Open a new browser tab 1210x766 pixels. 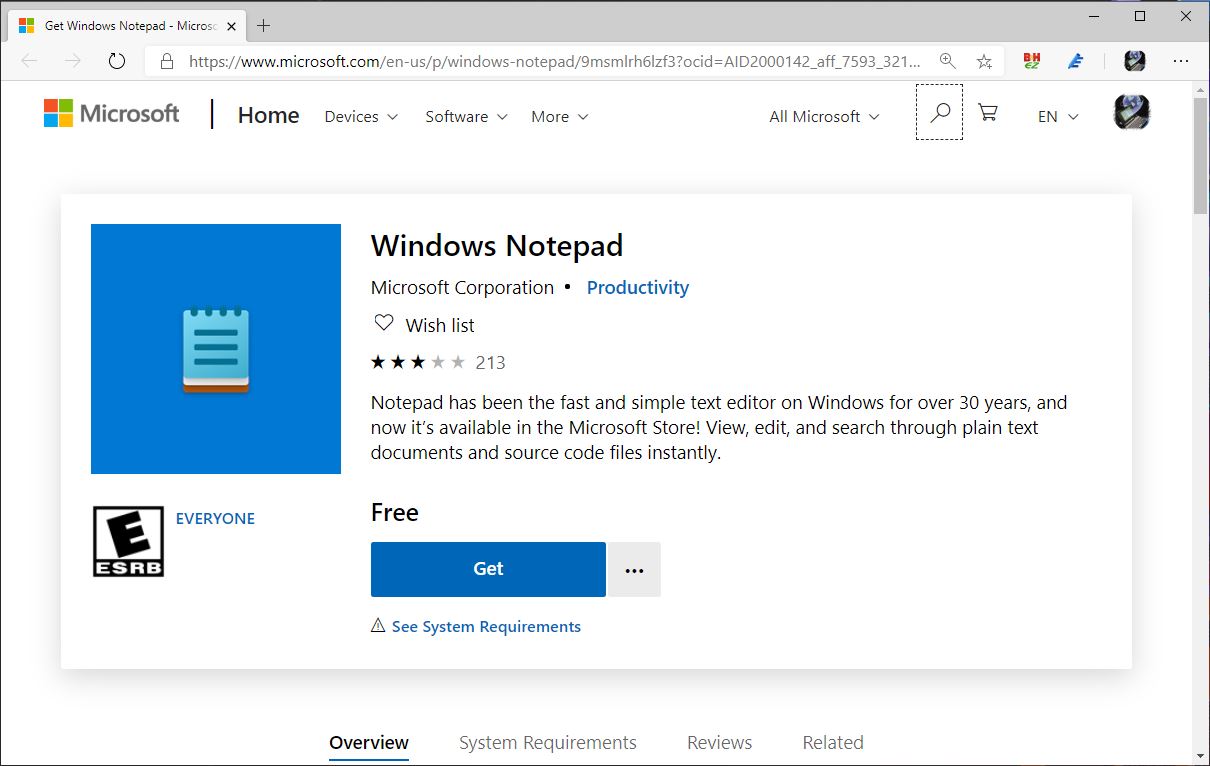[x=264, y=26]
